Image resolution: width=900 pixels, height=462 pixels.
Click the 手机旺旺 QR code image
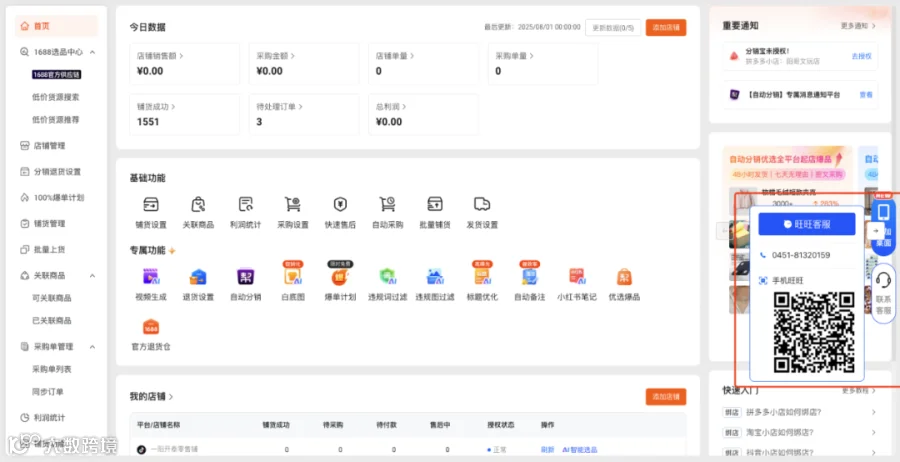[813, 333]
